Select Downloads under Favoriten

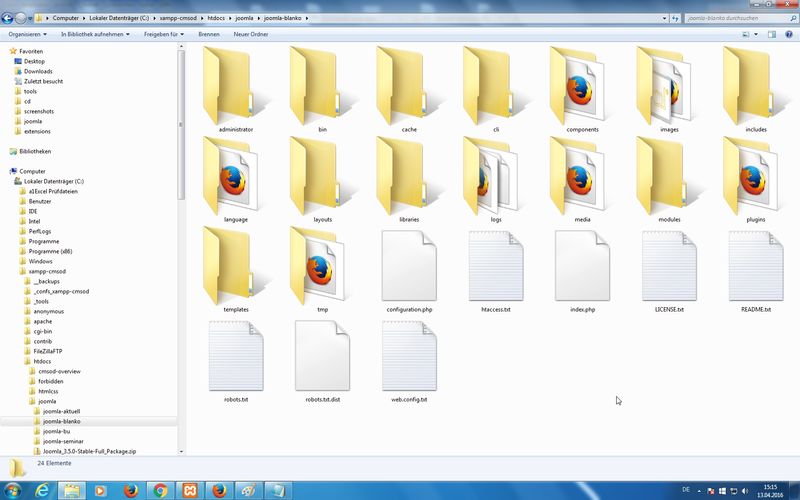click(38, 71)
